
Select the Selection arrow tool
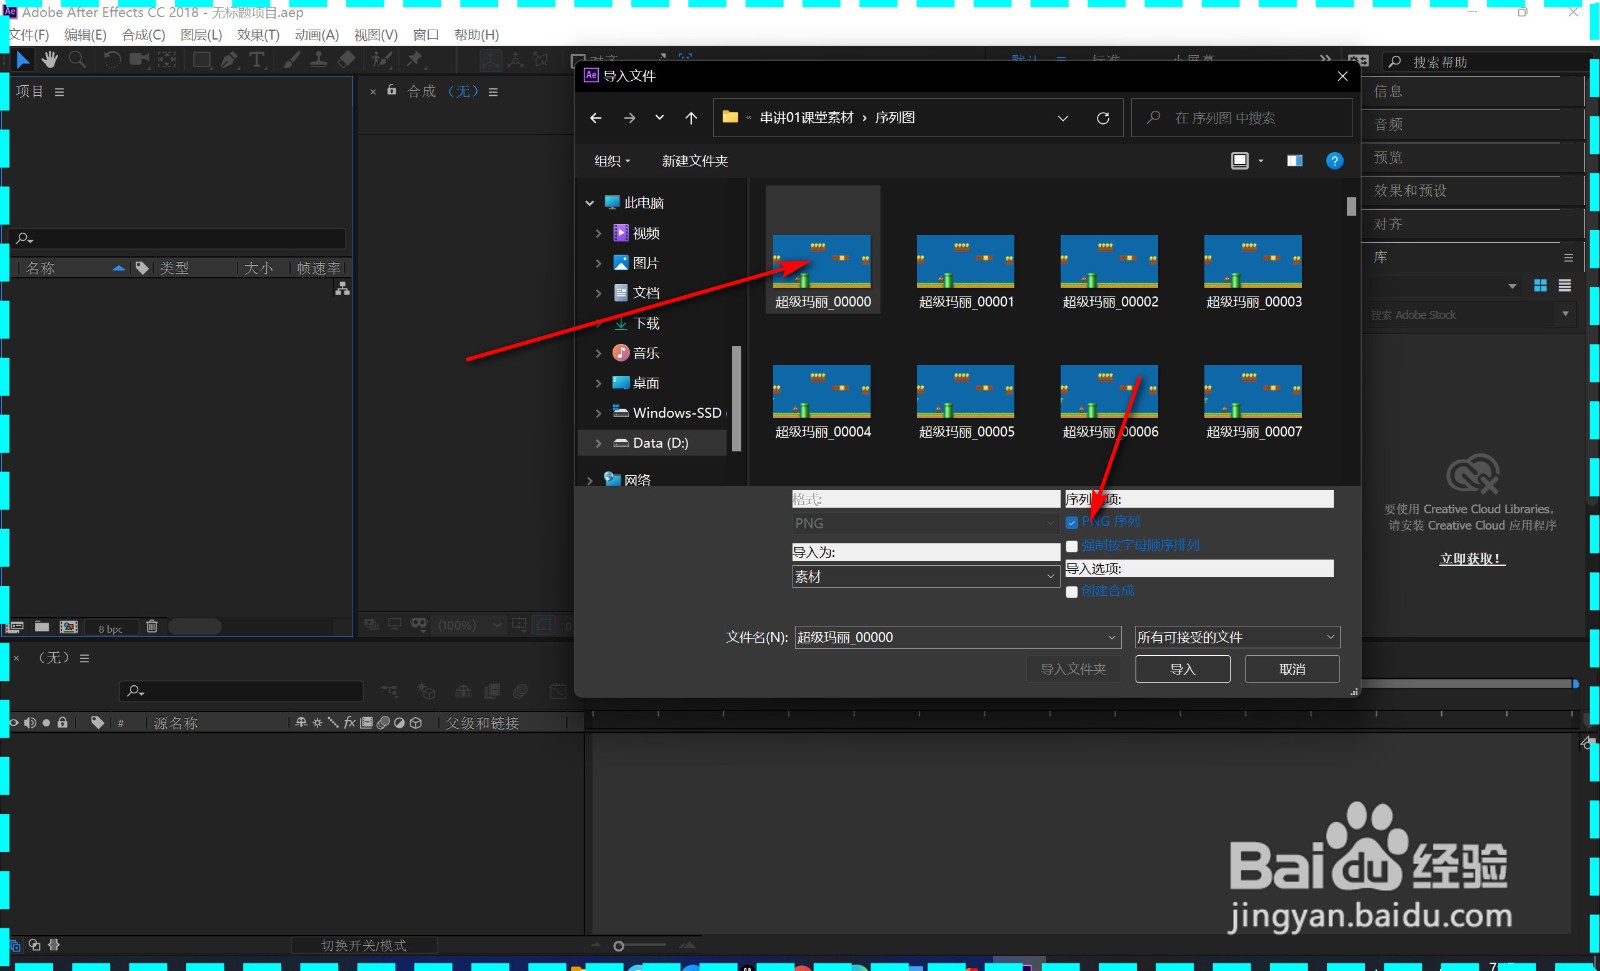click(24, 60)
